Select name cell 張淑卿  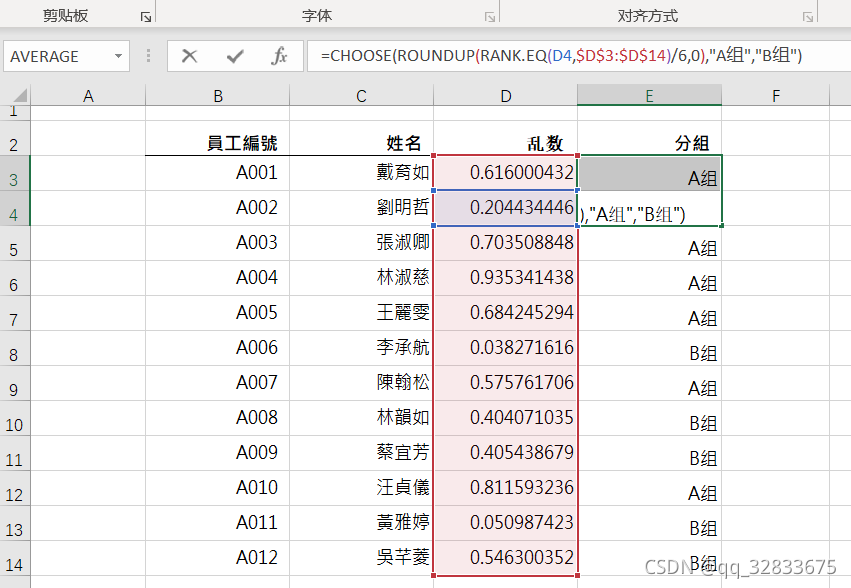361,243
